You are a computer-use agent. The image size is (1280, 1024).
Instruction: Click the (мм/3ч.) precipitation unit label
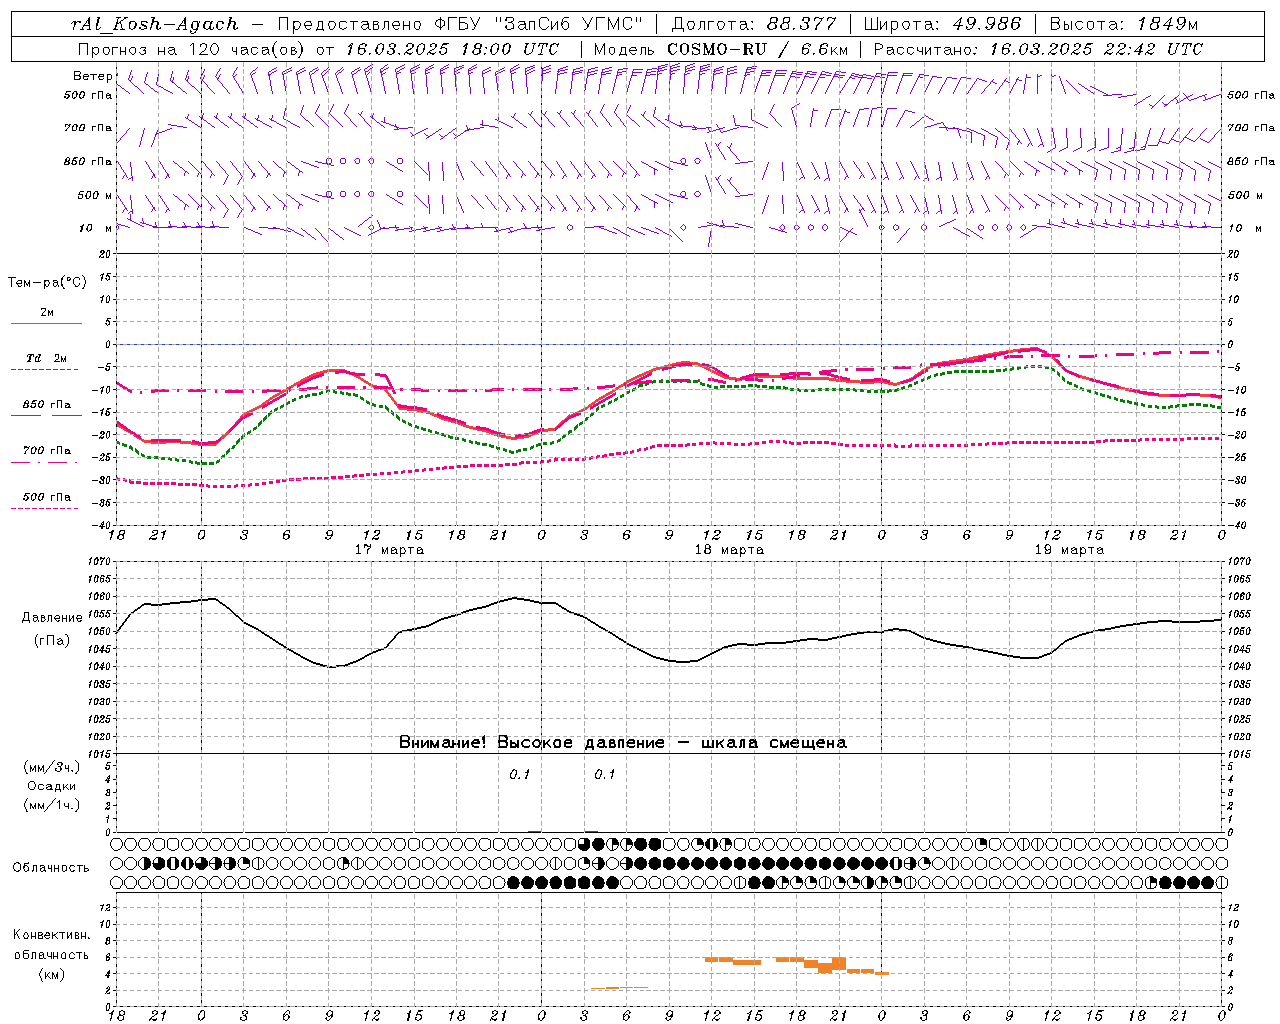point(52,767)
